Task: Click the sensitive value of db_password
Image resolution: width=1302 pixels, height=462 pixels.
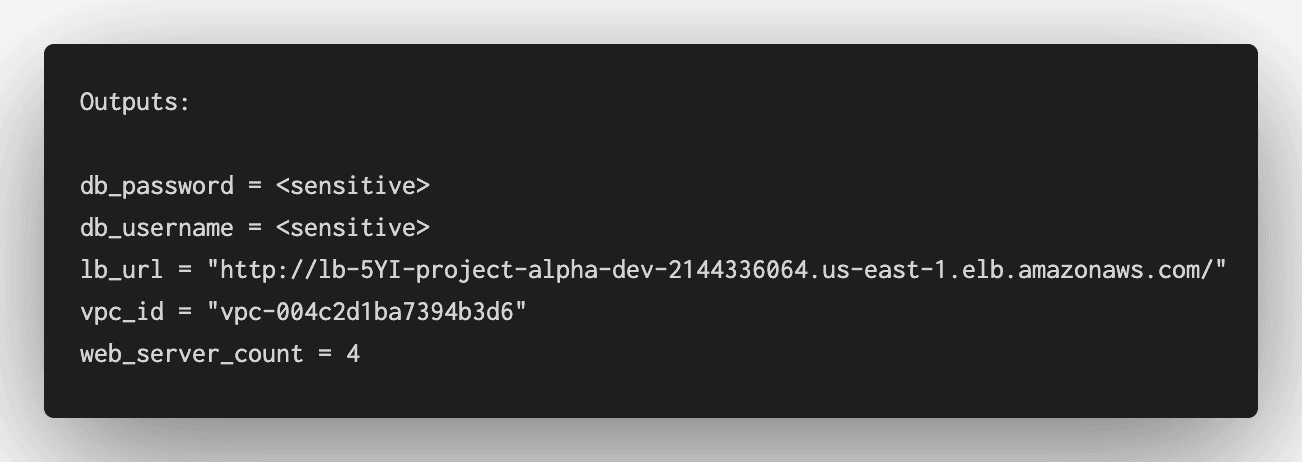Action: (x=352, y=186)
